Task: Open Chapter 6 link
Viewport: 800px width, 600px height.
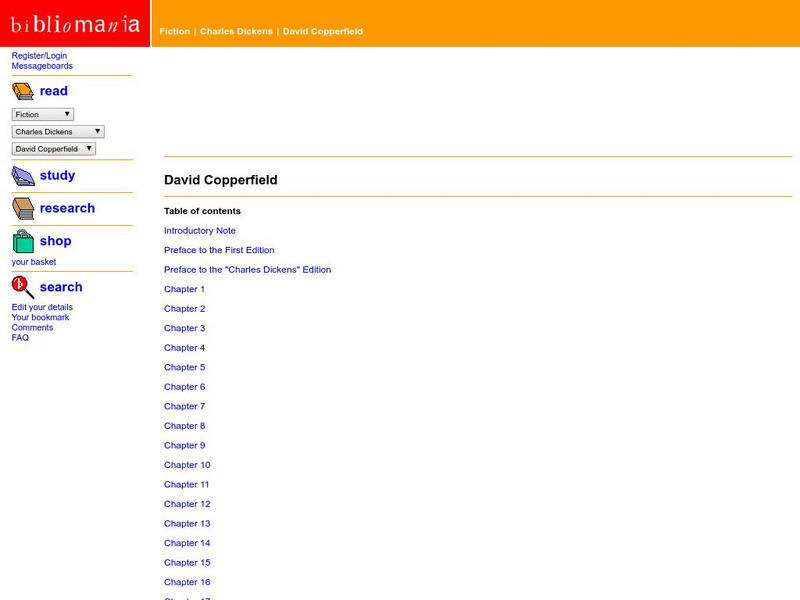Action: click(185, 387)
